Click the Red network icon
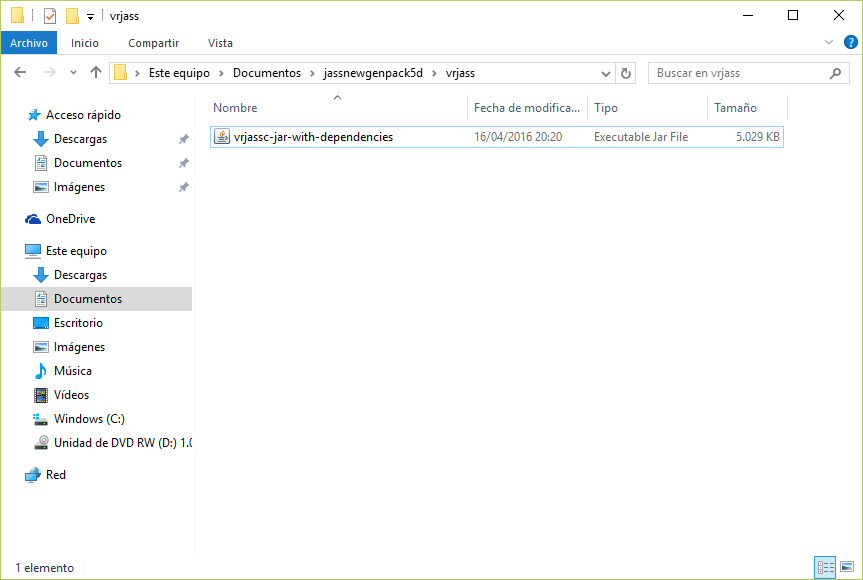 (x=33, y=475)
